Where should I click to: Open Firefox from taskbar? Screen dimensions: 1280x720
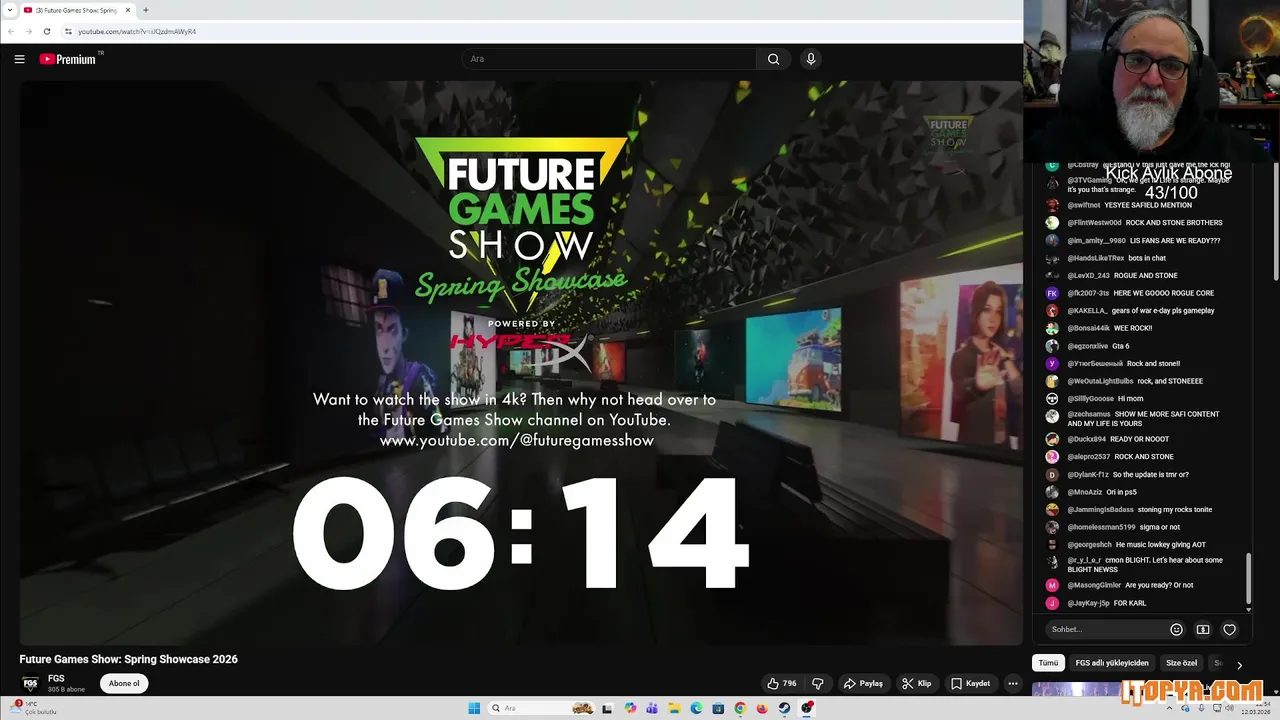(762, 708)
